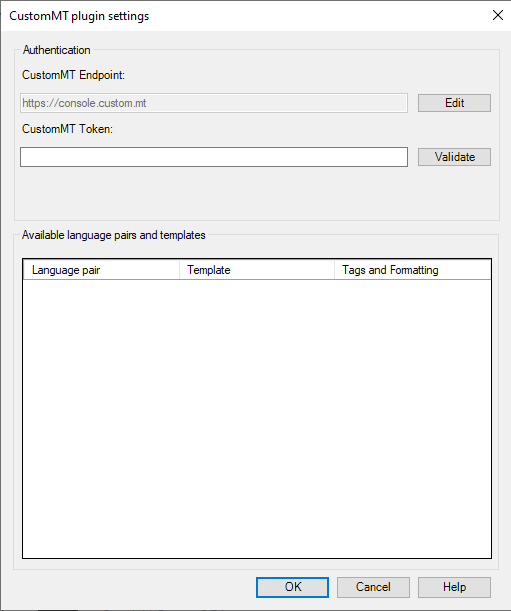This screenshot has height=611, width=511.
Task: Confirm settings with OK button
Action: [292, 587]
